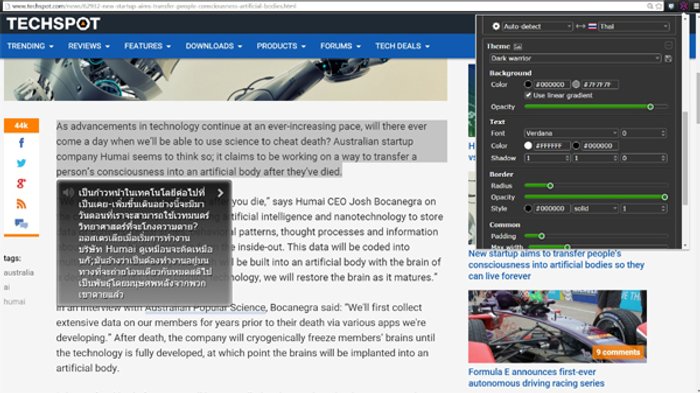
Task: Click the Twitter share icon
Action: click(21, 163)
